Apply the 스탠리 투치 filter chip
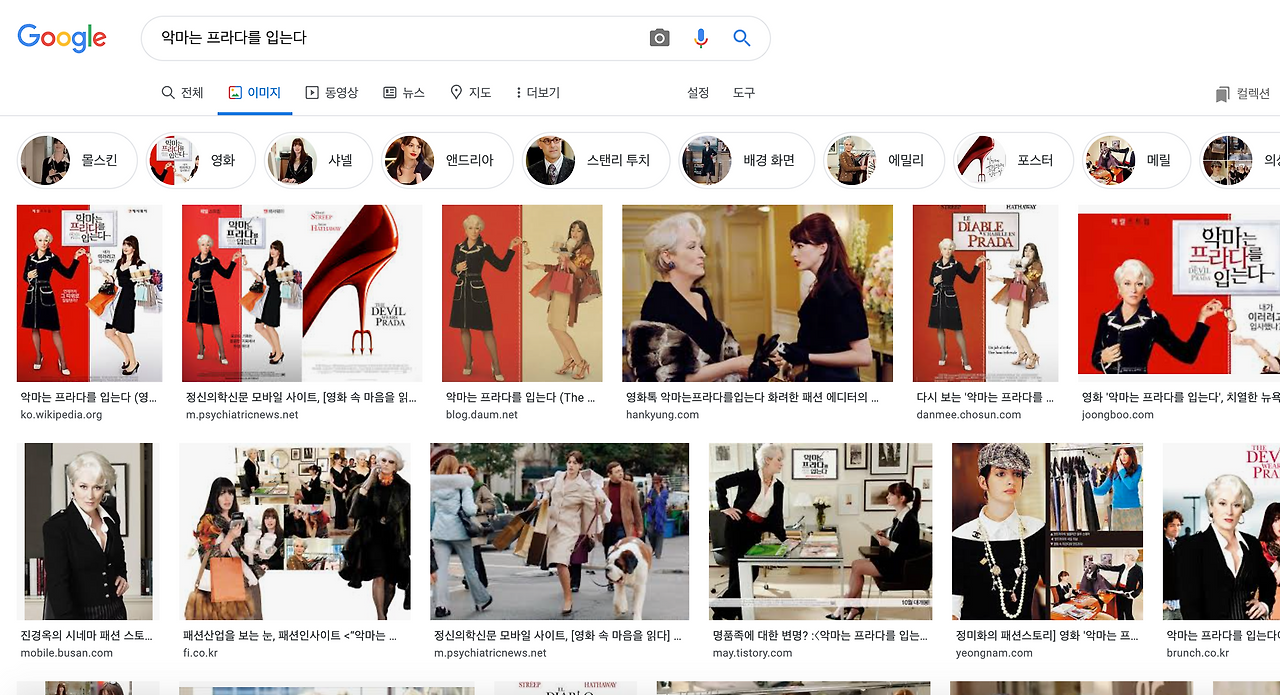 coord(595,160)
